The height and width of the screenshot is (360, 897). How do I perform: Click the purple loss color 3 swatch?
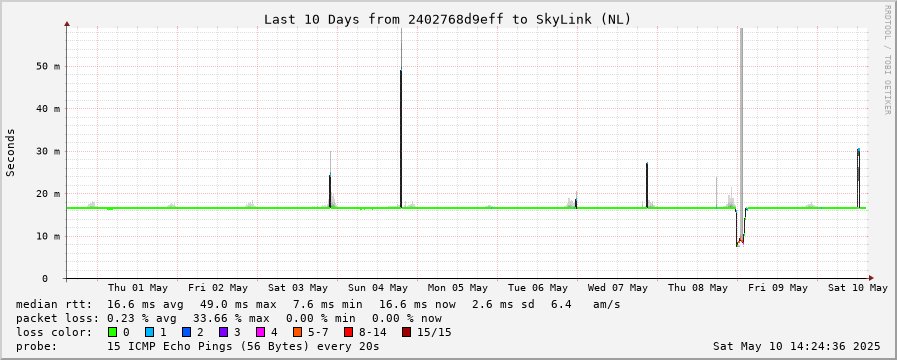[223, 332]
